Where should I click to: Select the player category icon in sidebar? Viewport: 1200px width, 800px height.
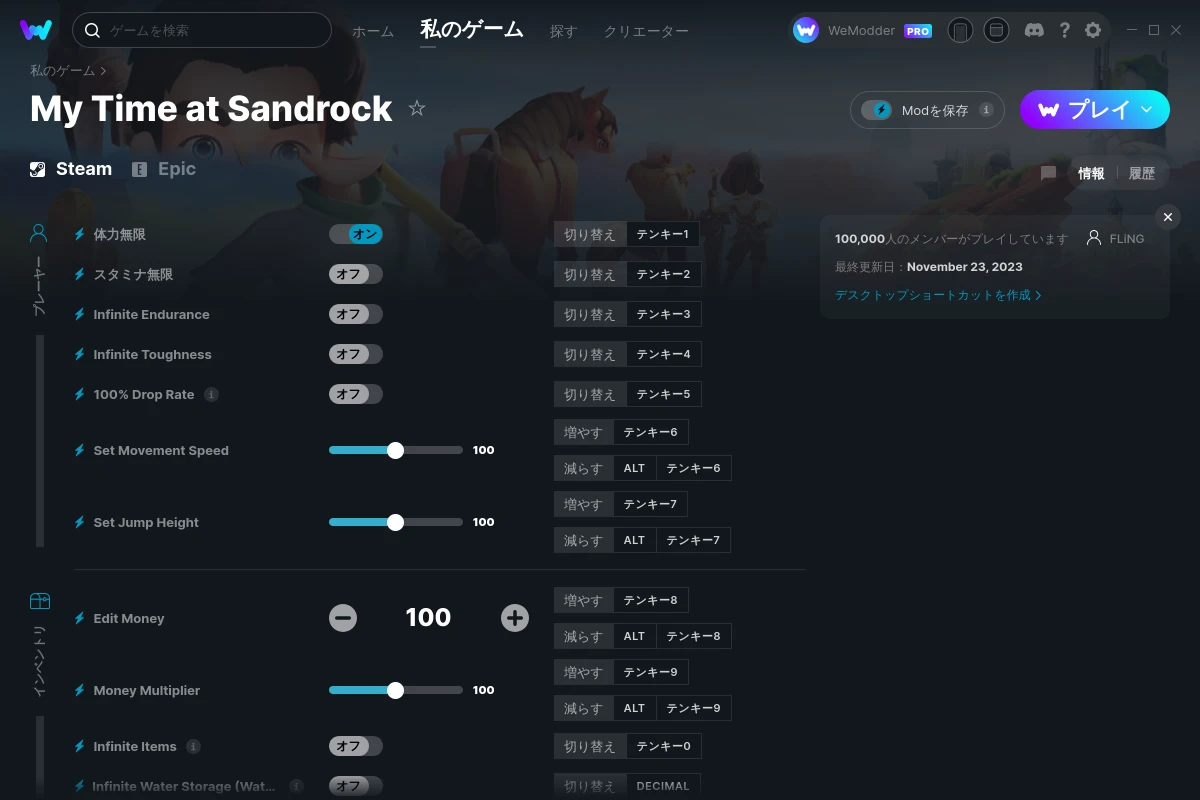[39, 234]
